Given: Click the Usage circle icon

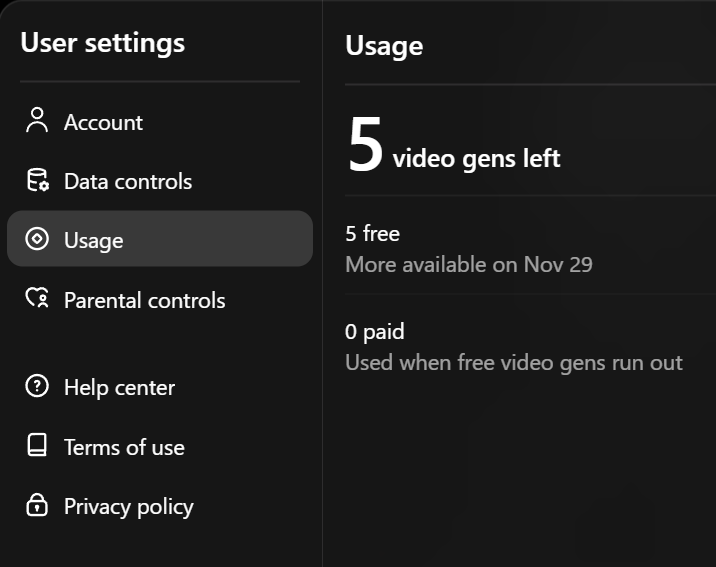Looking at the screenshot, I should coord(37,240).
